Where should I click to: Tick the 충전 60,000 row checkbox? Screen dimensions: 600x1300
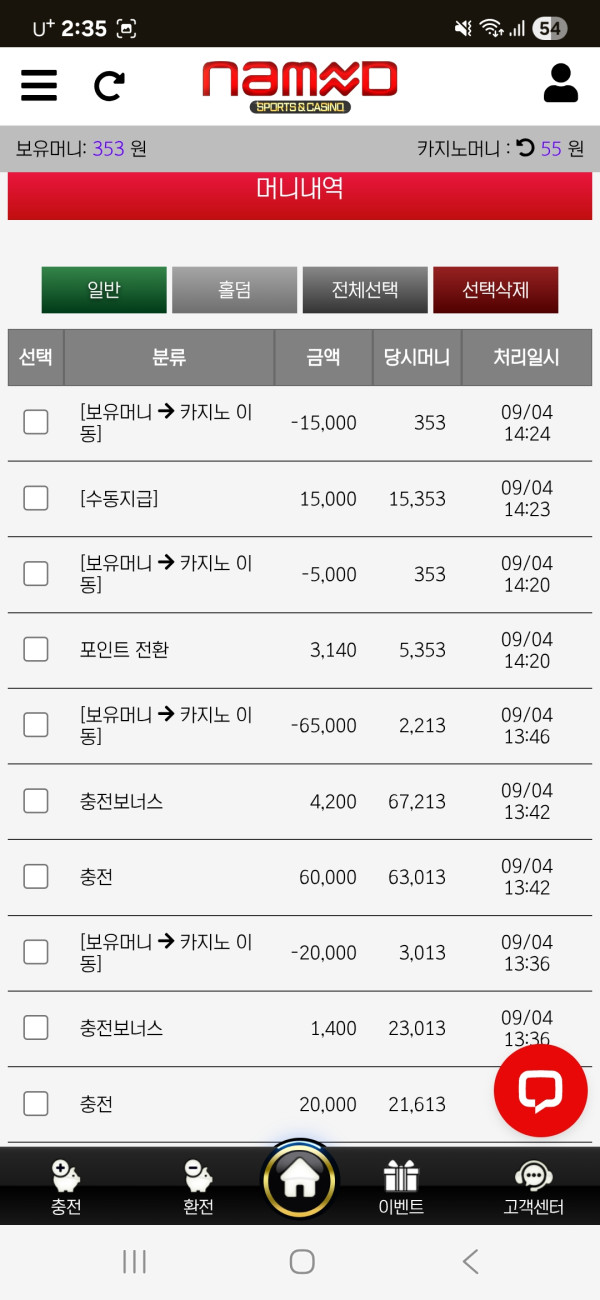(36, 877)
